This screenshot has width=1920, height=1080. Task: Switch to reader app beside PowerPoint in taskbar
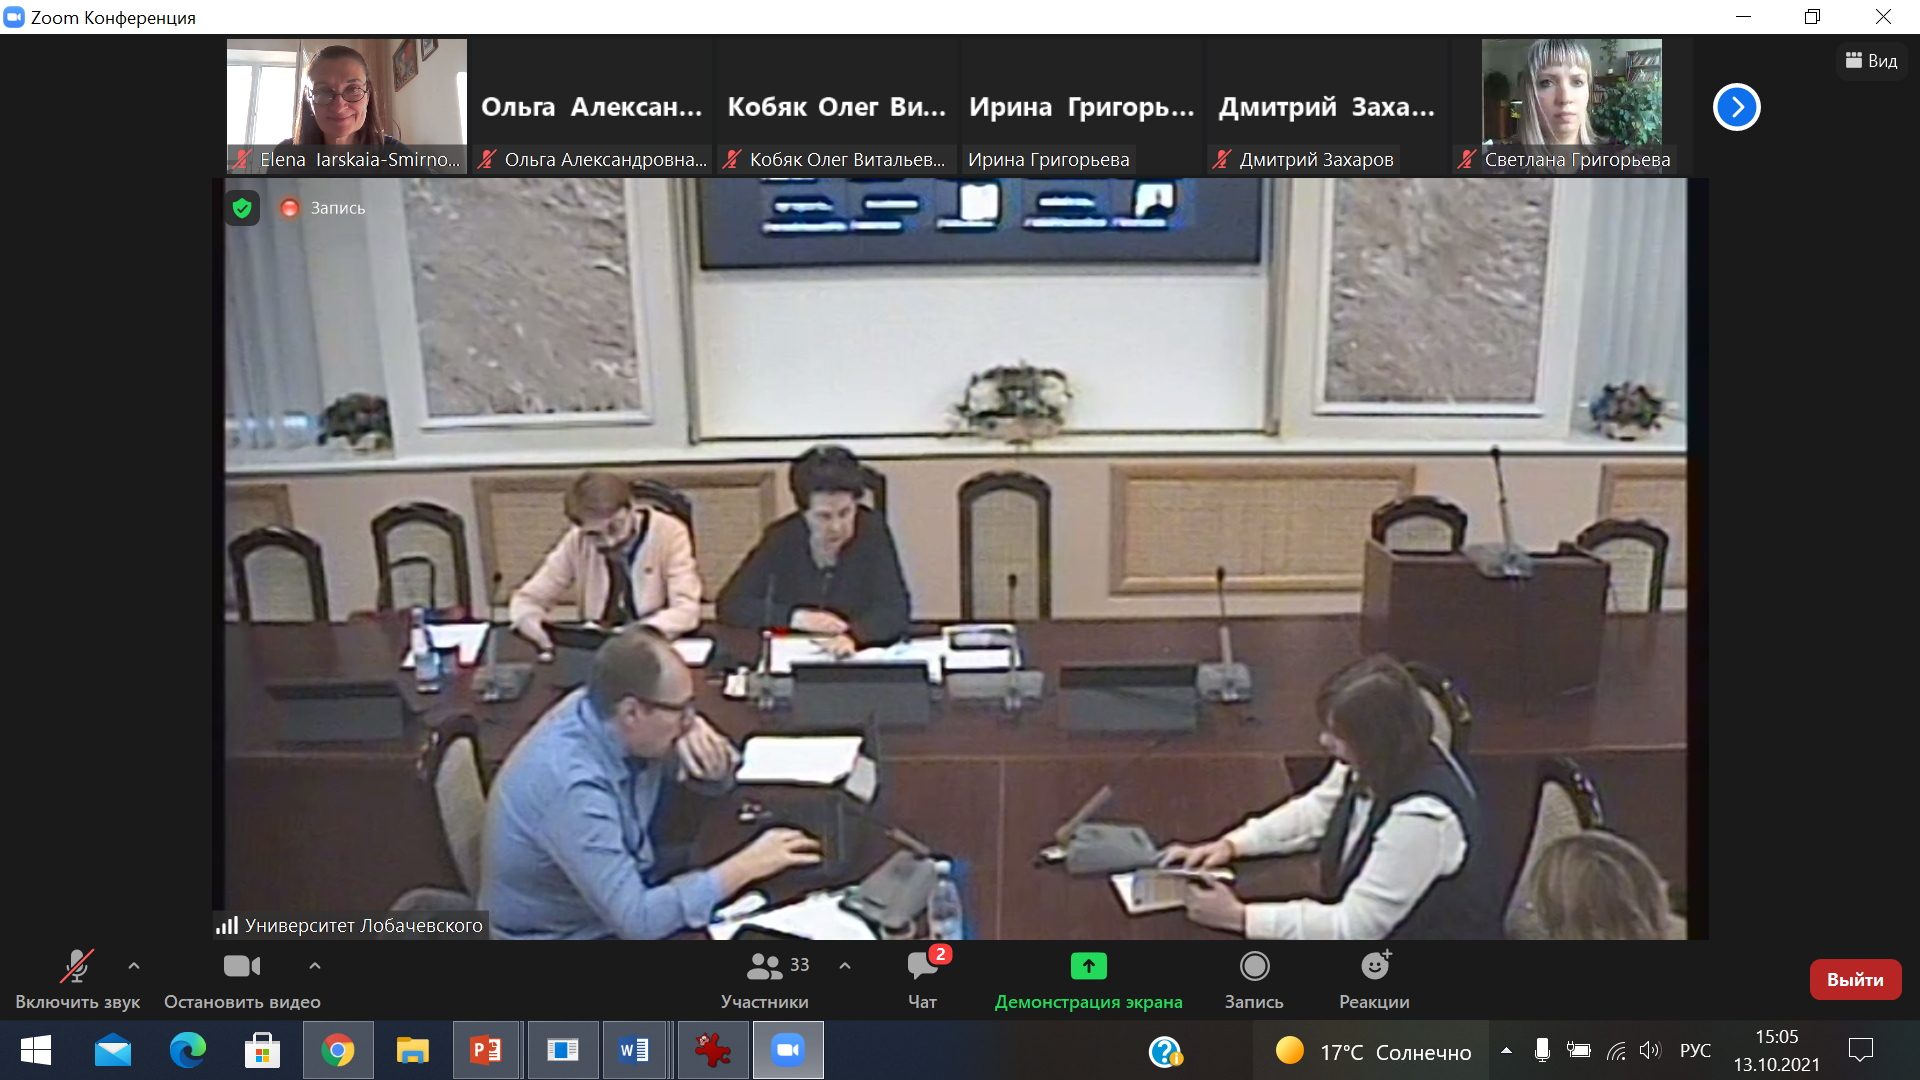click(x=562, y=1050)
